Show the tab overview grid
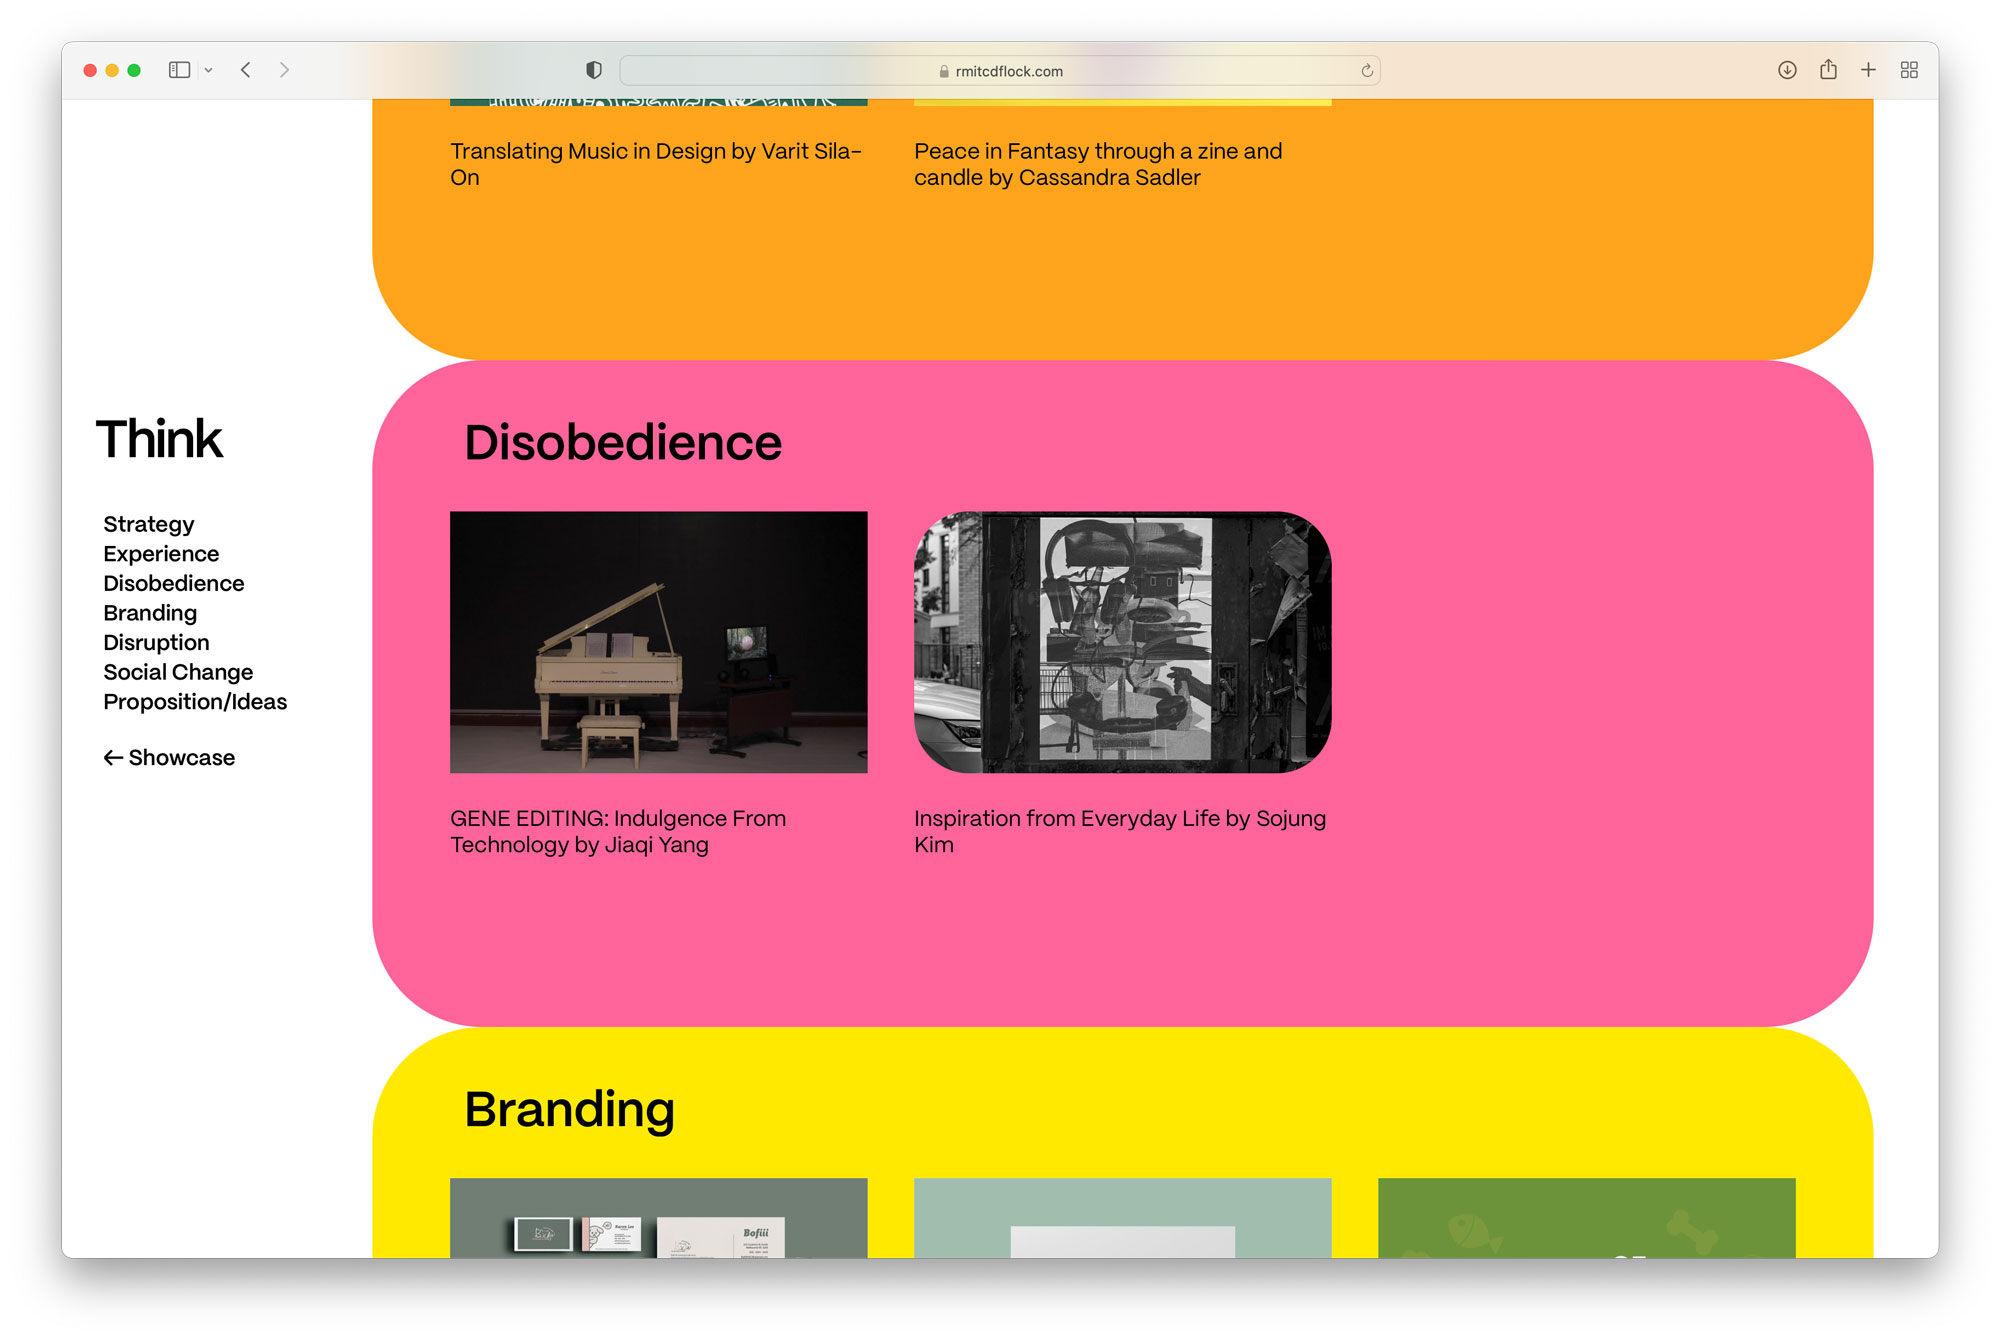The width and height of the screenshot is (2000, 1339). 1909,70
